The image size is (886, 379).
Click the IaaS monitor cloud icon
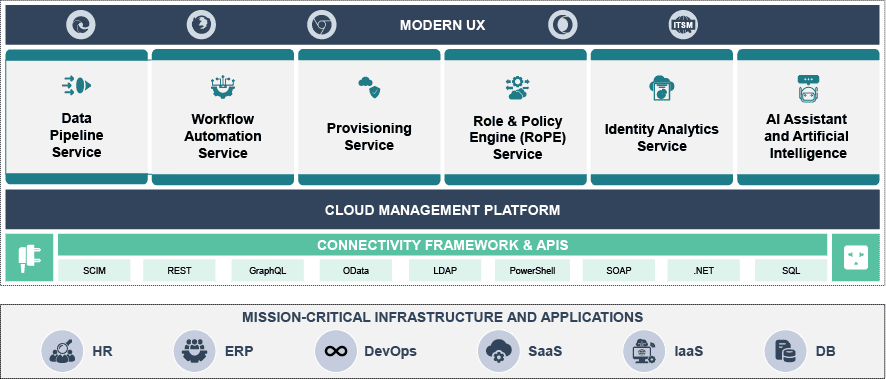[x=644, y=351]
